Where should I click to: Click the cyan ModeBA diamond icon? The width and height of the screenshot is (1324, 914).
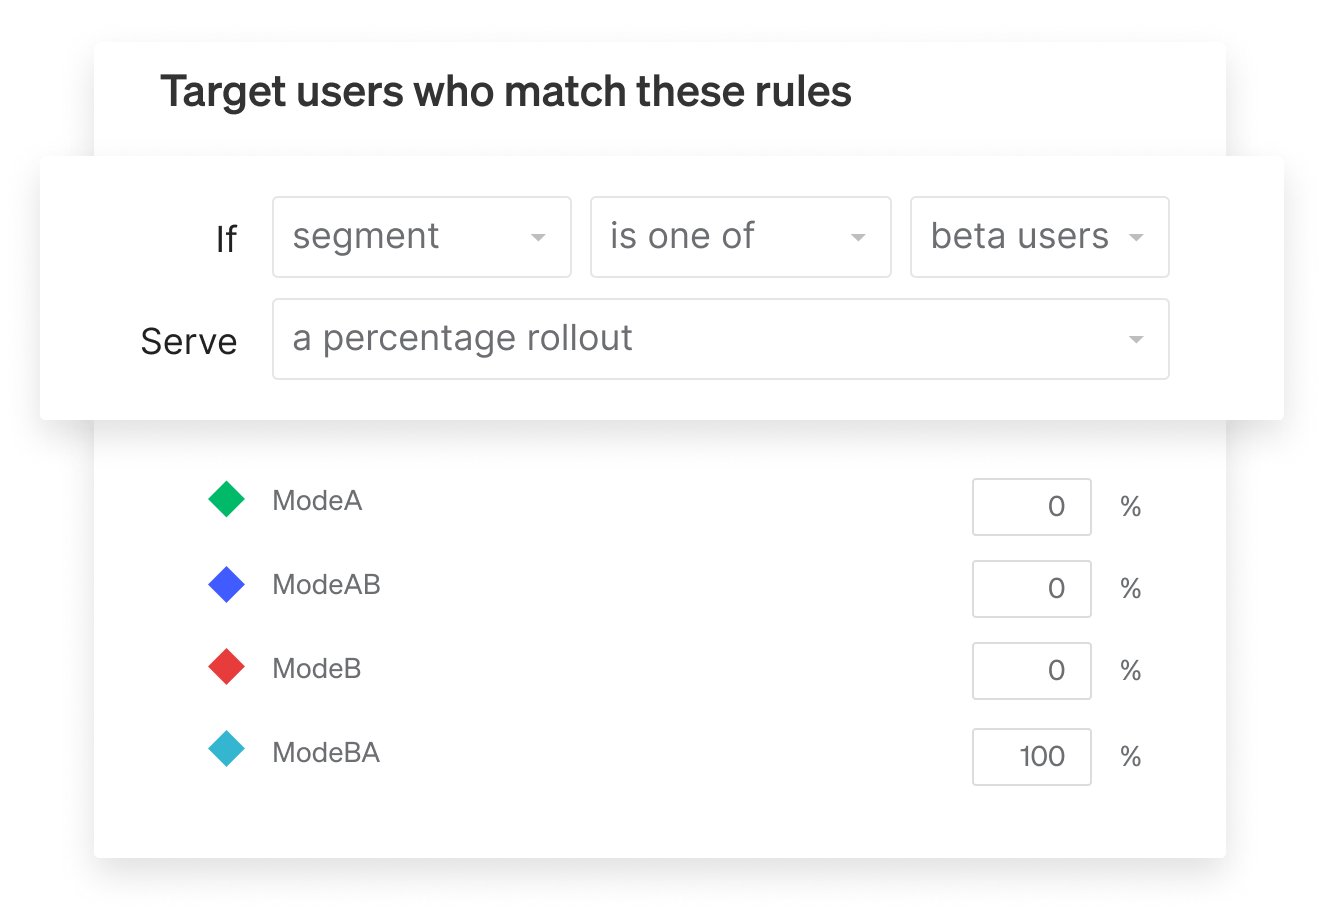(227, 749)
